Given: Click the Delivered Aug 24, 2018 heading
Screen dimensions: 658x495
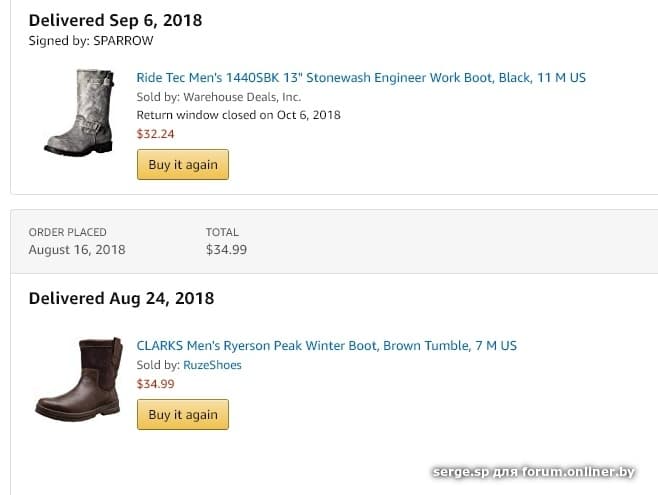Looking at the screenshot, I should click(121, 298).
